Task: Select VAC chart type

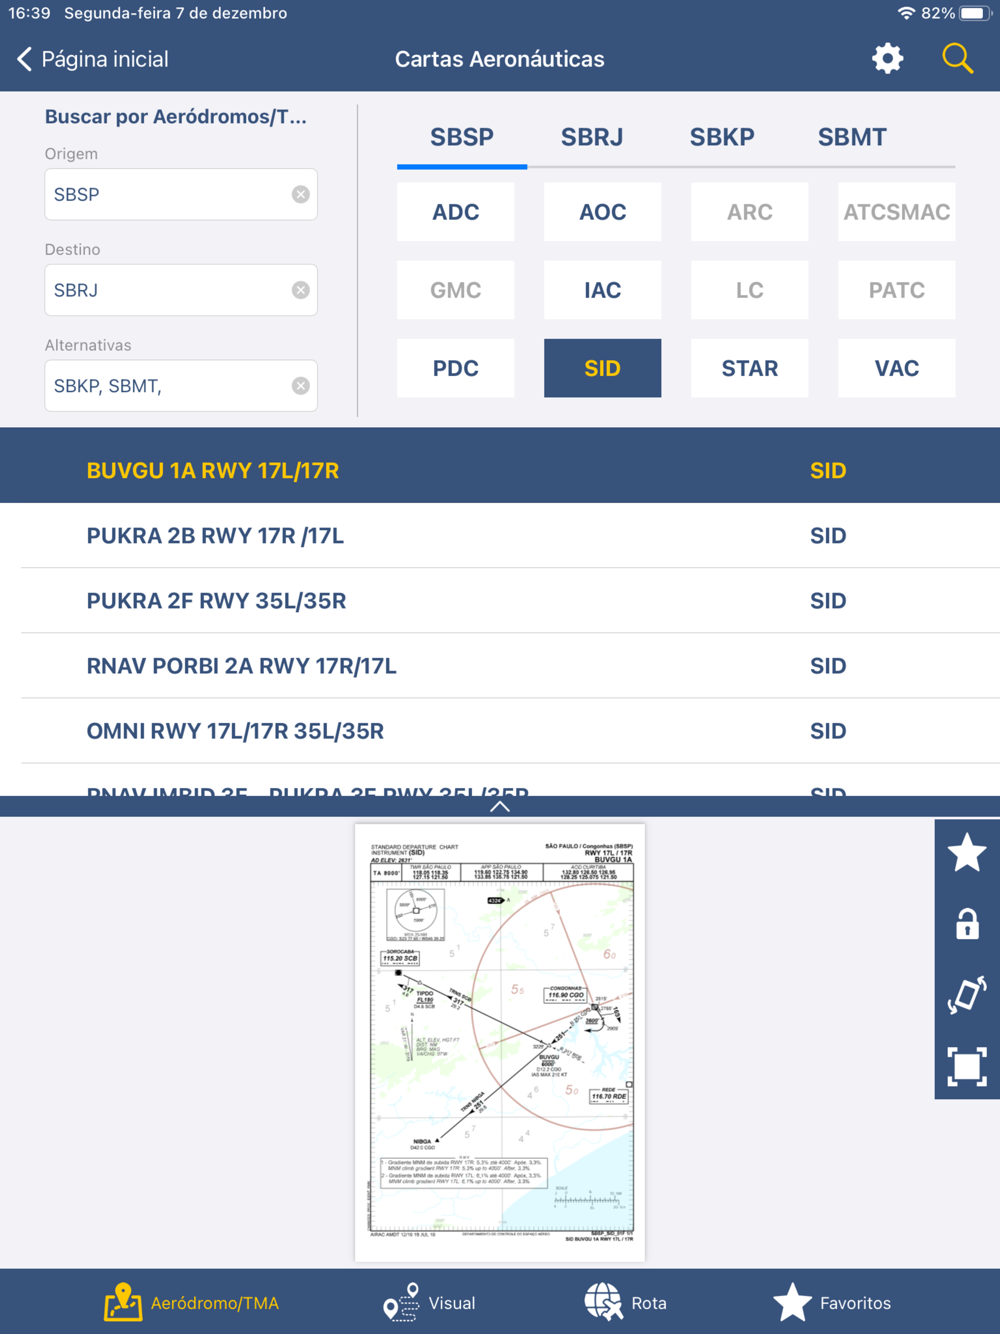Action: 897,368
